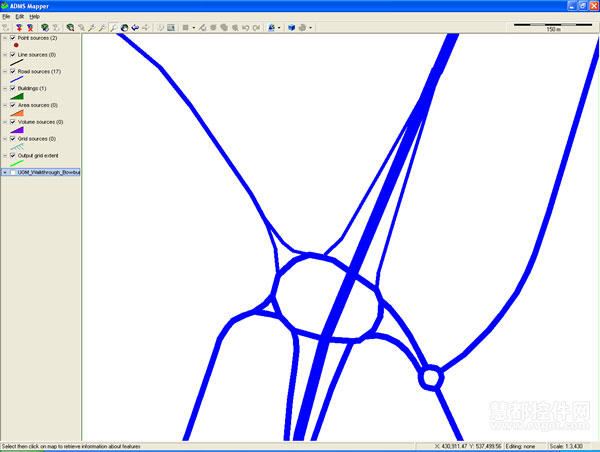Click the purple Volume sources symbol
The height and width of the screenshot is (452, 600).
point(17,130)
